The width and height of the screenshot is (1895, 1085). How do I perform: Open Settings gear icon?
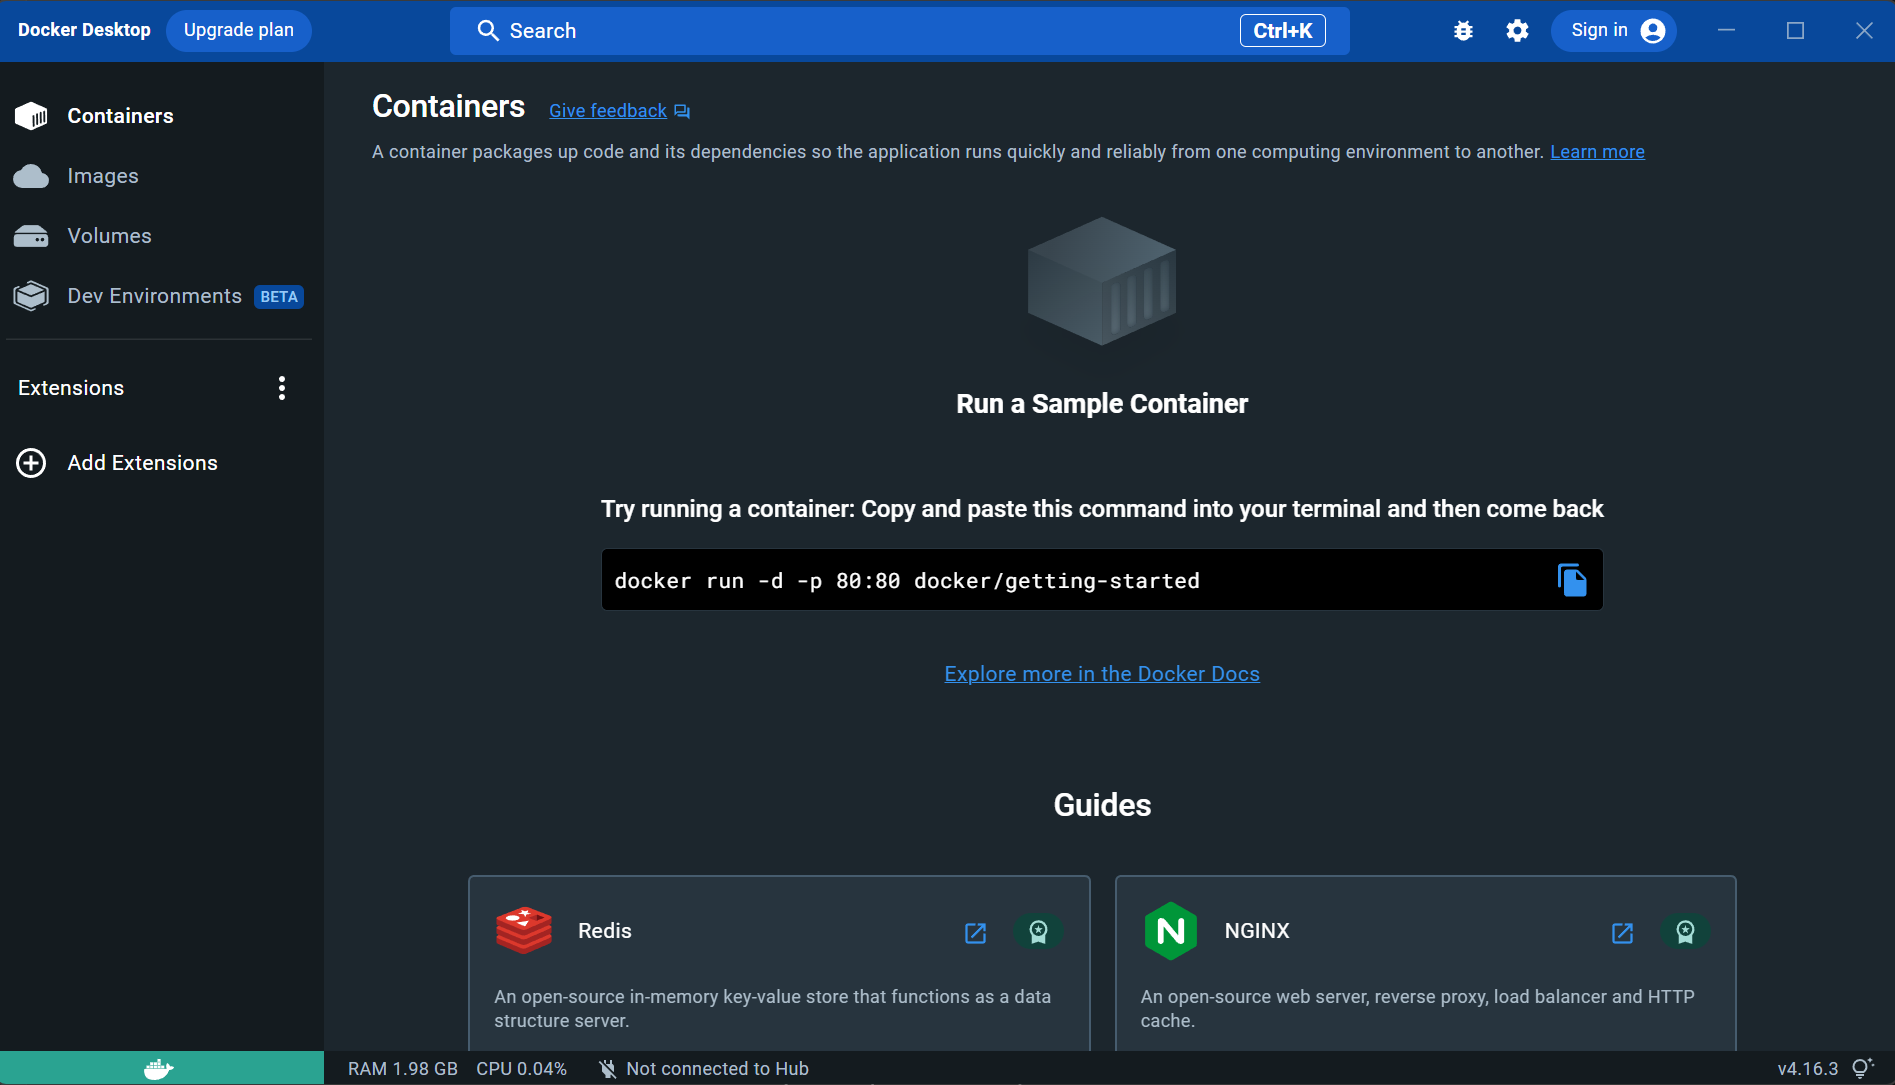(1517, 31)
